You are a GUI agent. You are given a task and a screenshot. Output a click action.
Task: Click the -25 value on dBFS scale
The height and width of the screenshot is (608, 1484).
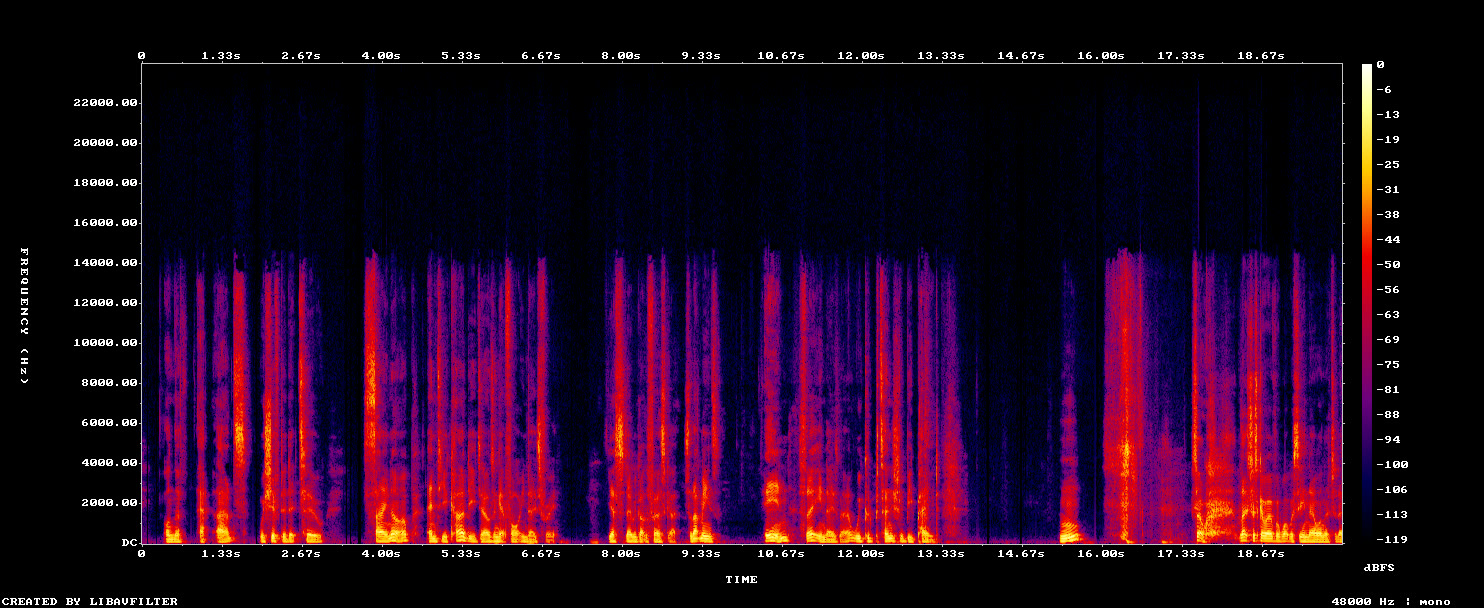[x=1388, y=165]
